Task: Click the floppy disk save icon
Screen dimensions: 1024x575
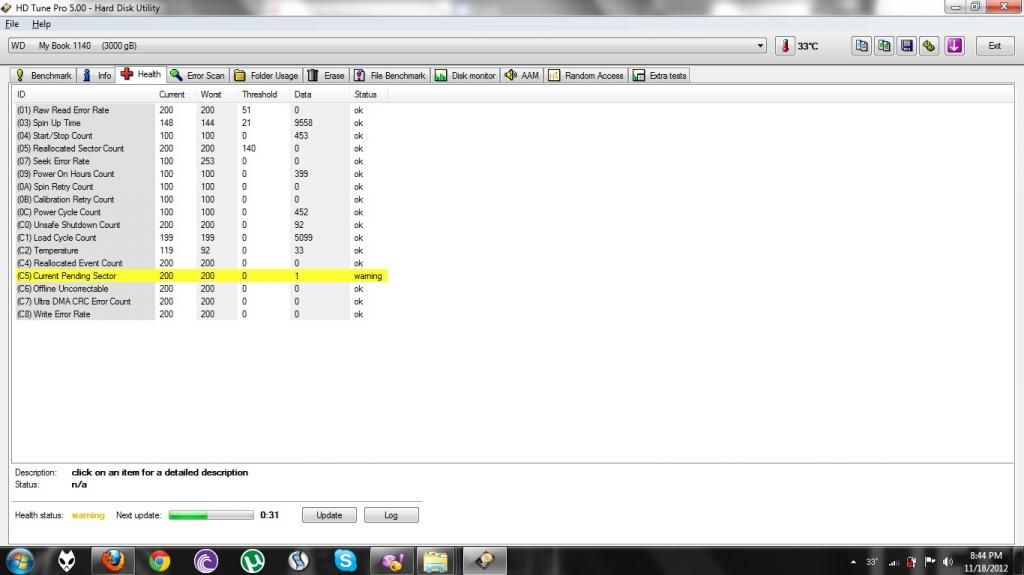Action: tap(906, 46)
